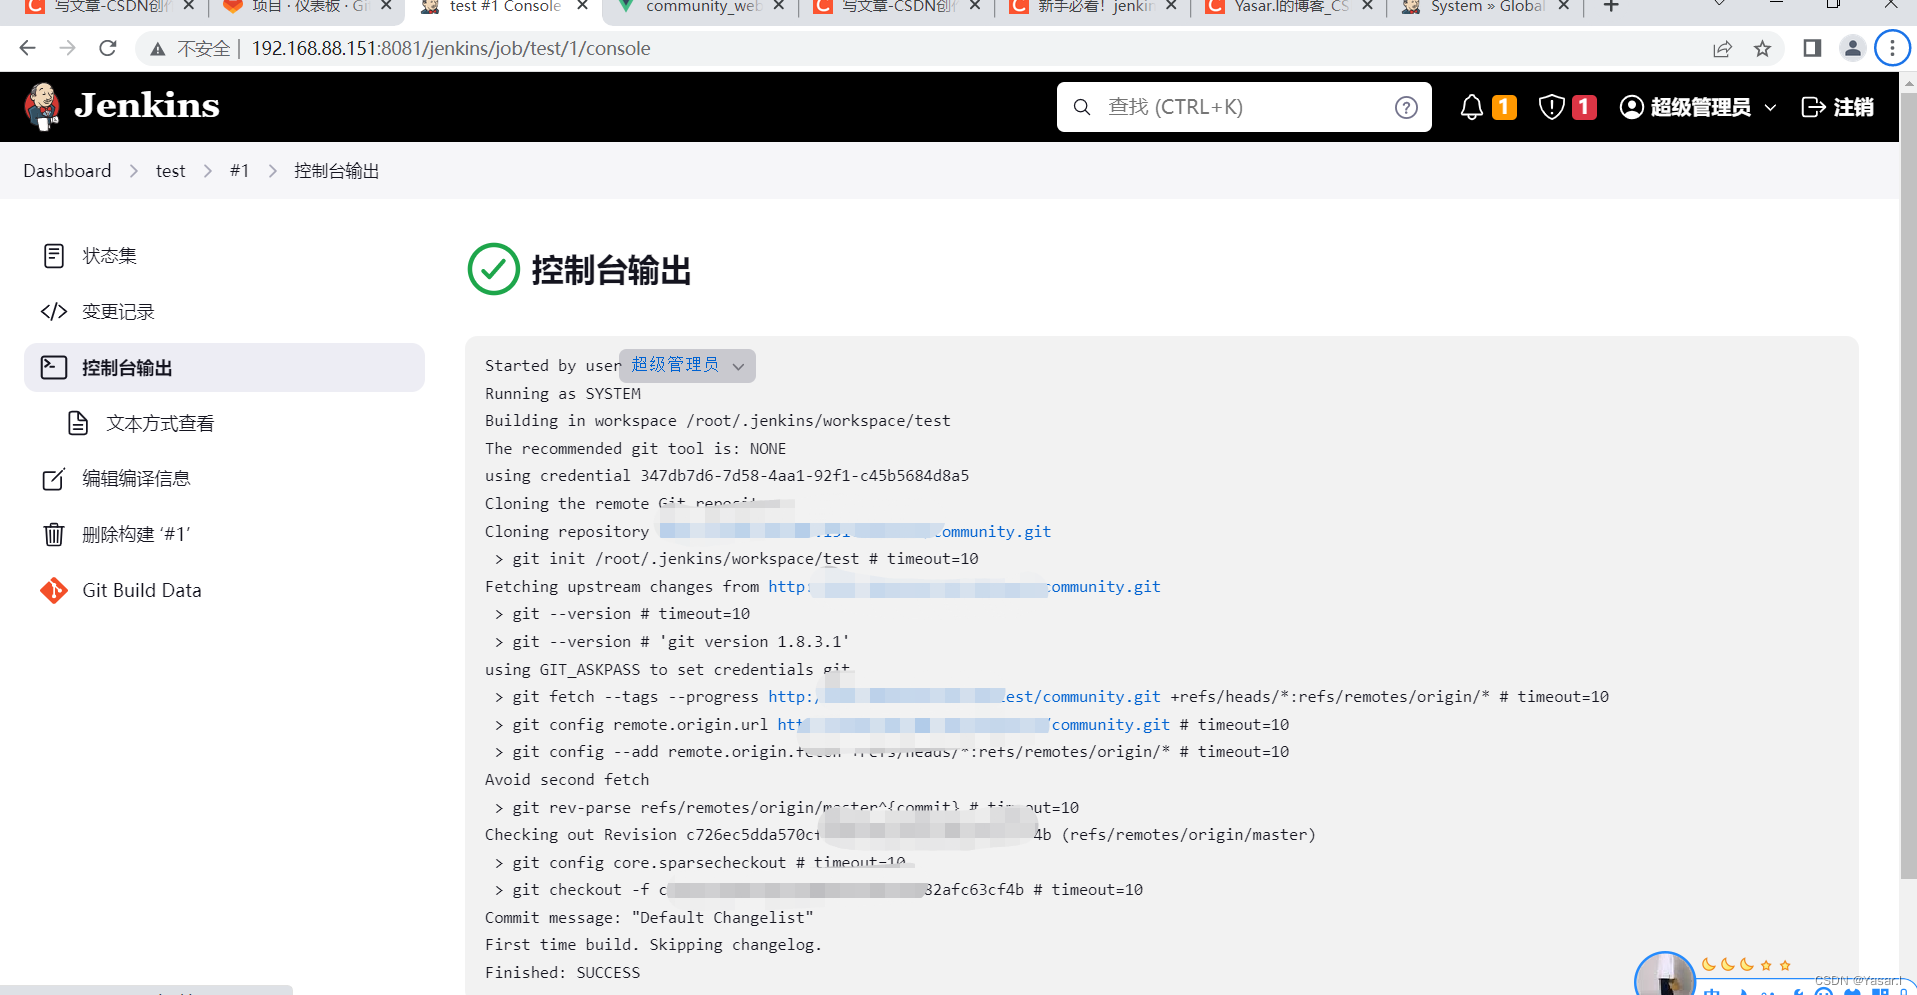The image size is (1917, 995).
Task: Click the Jenkins logo in the header
Action: click(x=42, y=106)
